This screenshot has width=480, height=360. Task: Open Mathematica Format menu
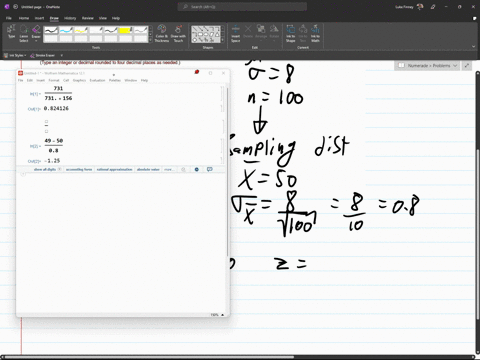[x=54, y=80]
